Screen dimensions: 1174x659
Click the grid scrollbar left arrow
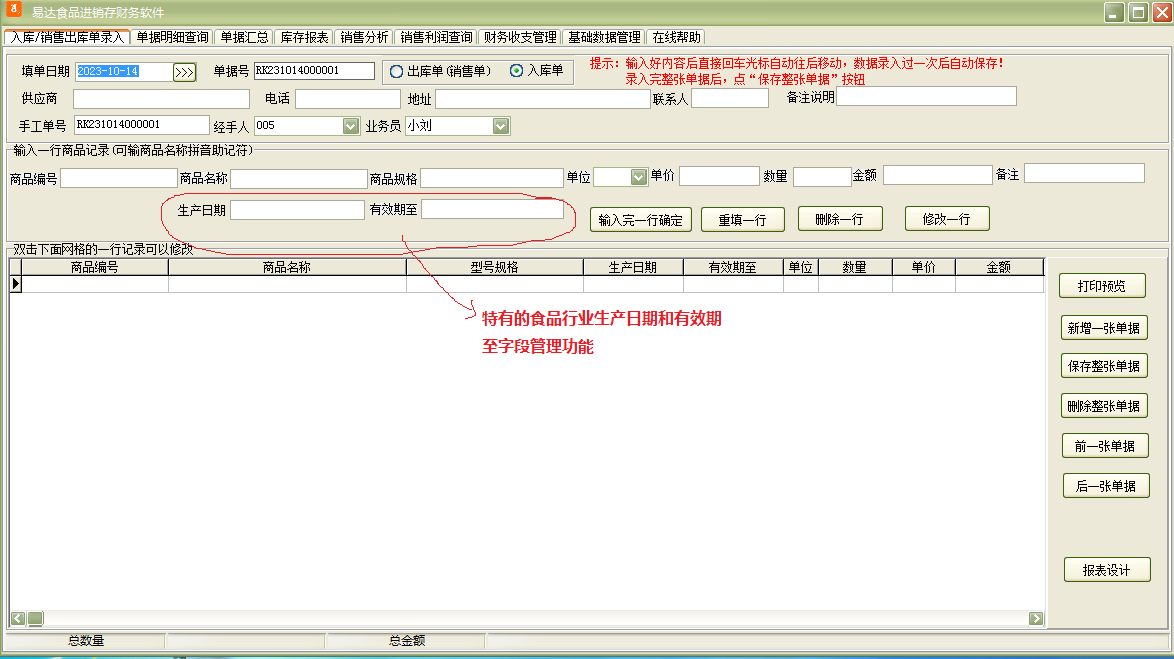pyautogui.click(x=18, y=619)
